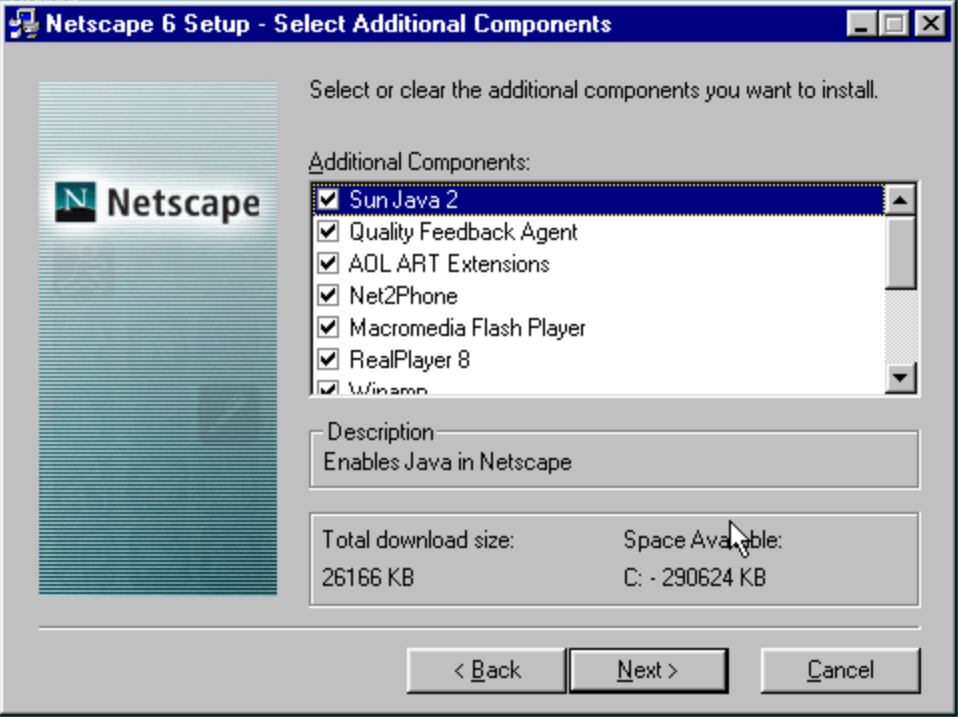
Task: Click the C: - 290624 KB space value
Action: click(x=695, y=577)
